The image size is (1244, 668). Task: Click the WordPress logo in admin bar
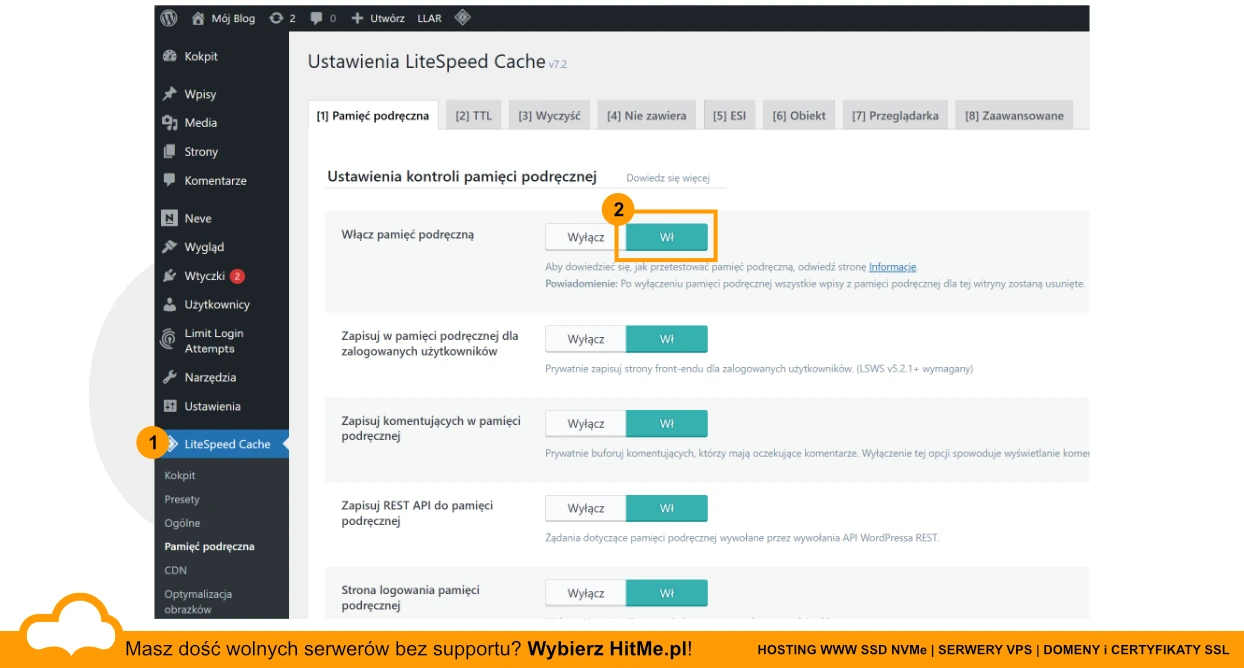click(169, 18)
